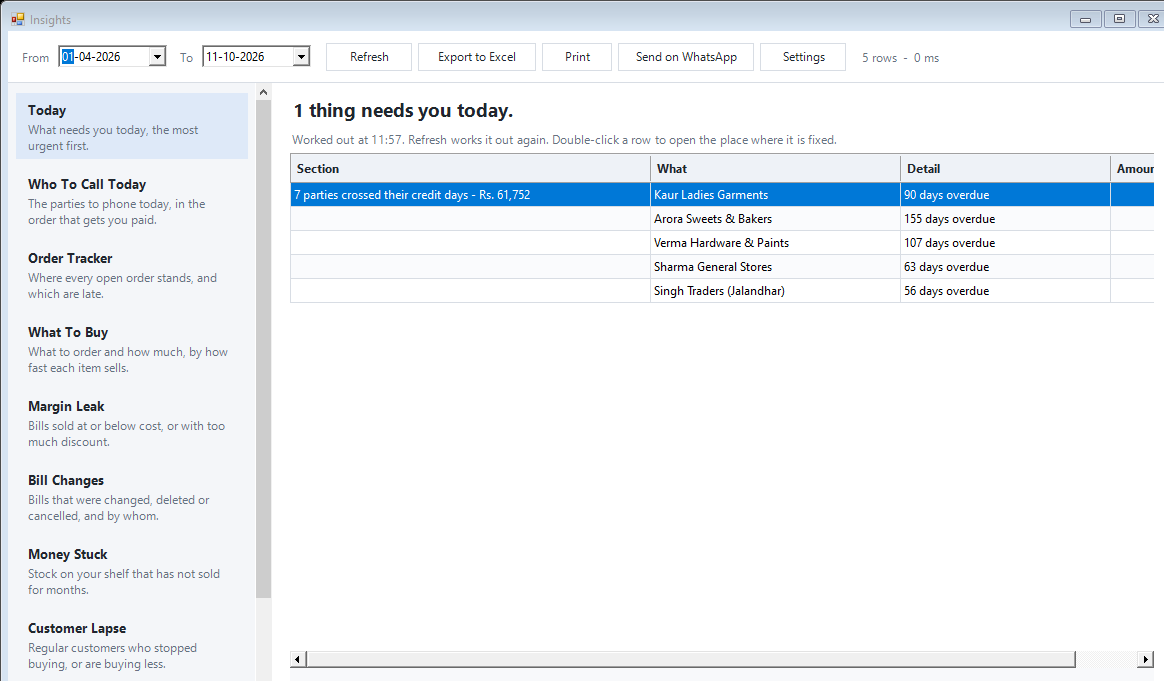Sort by the Section column header
1164x681 pixels.
(x=471, y=169)
